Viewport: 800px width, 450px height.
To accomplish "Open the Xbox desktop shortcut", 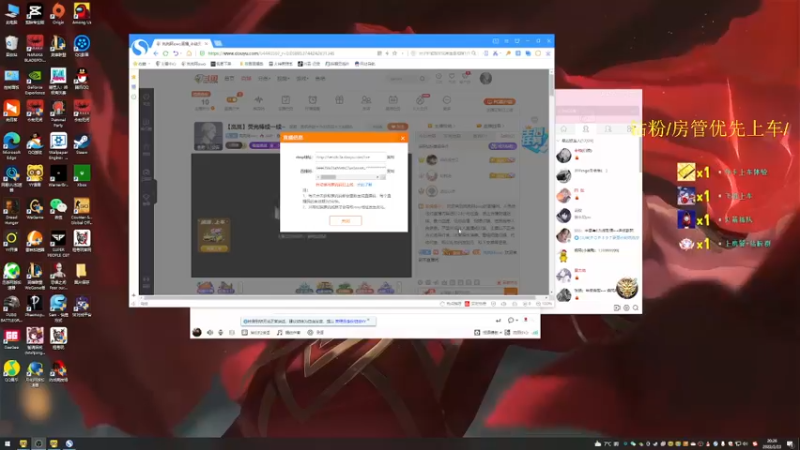I will (82, 176).
